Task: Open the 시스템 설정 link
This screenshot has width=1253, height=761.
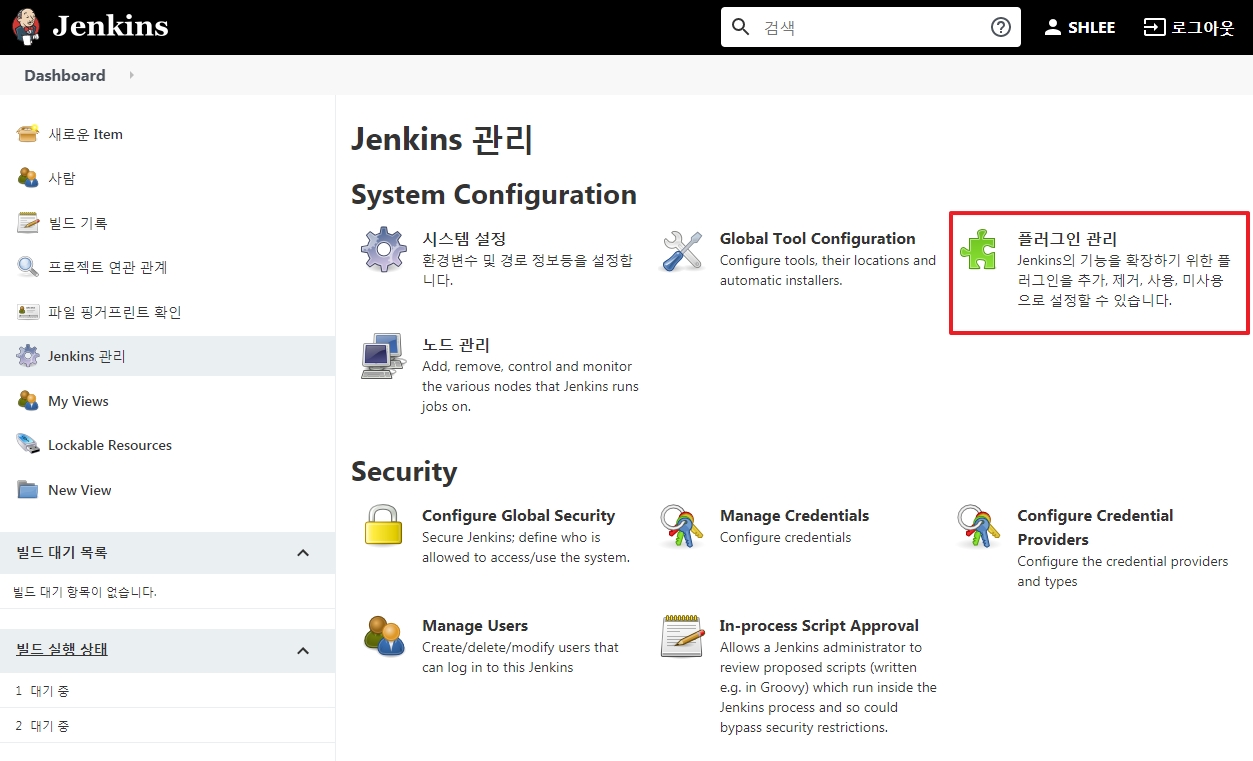Action: point(464,239)
